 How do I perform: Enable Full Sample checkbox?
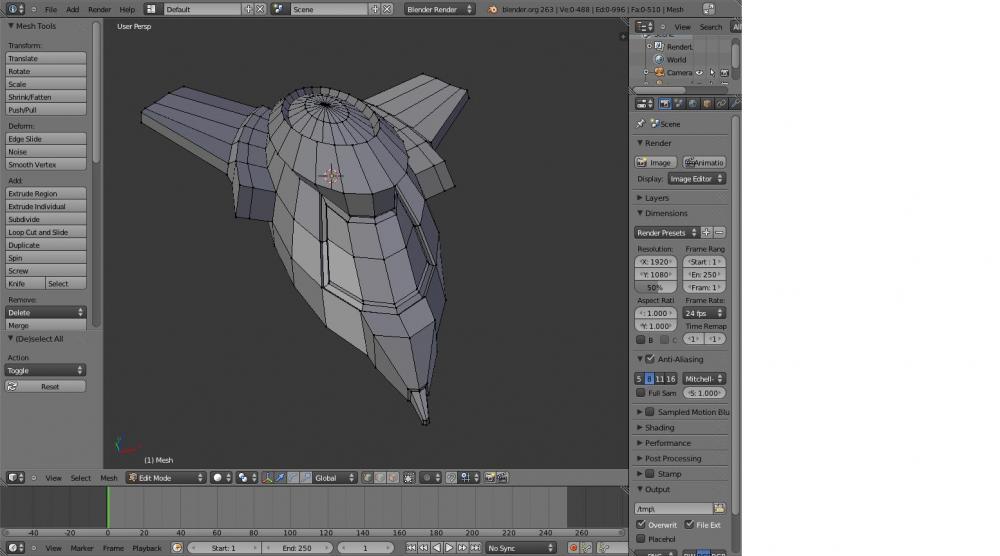[640, 393]
